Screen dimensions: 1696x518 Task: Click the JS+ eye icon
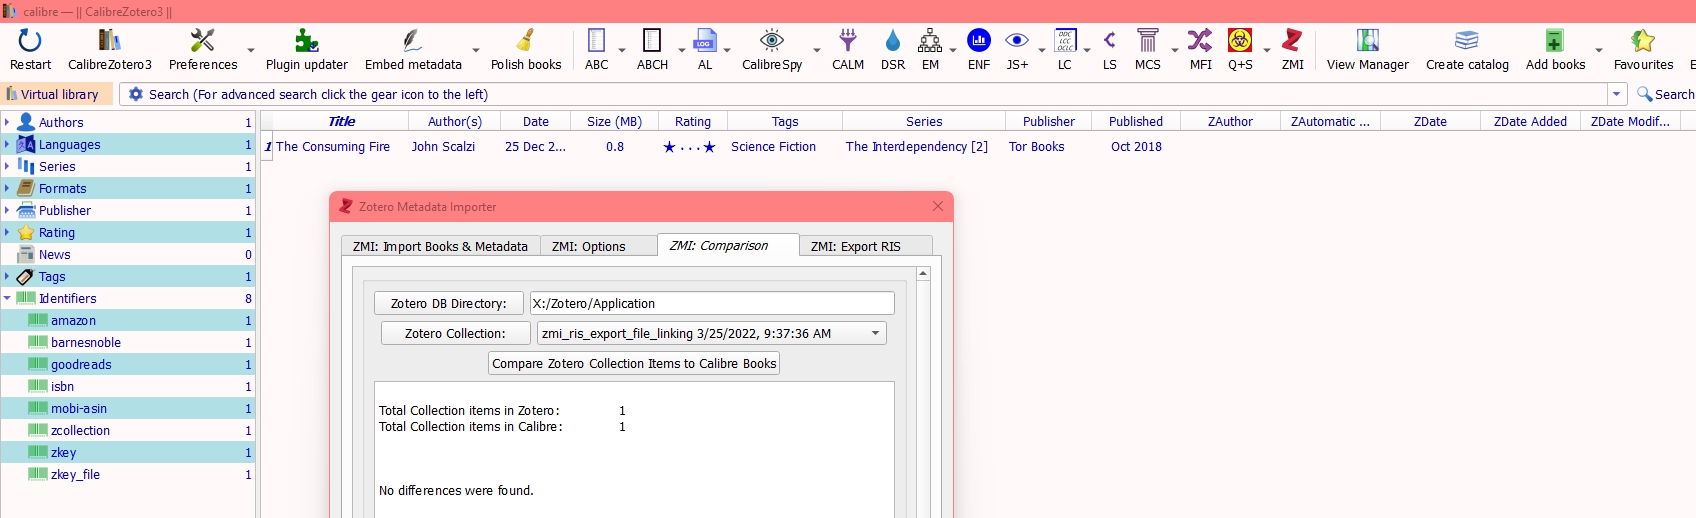[1017, 41]
